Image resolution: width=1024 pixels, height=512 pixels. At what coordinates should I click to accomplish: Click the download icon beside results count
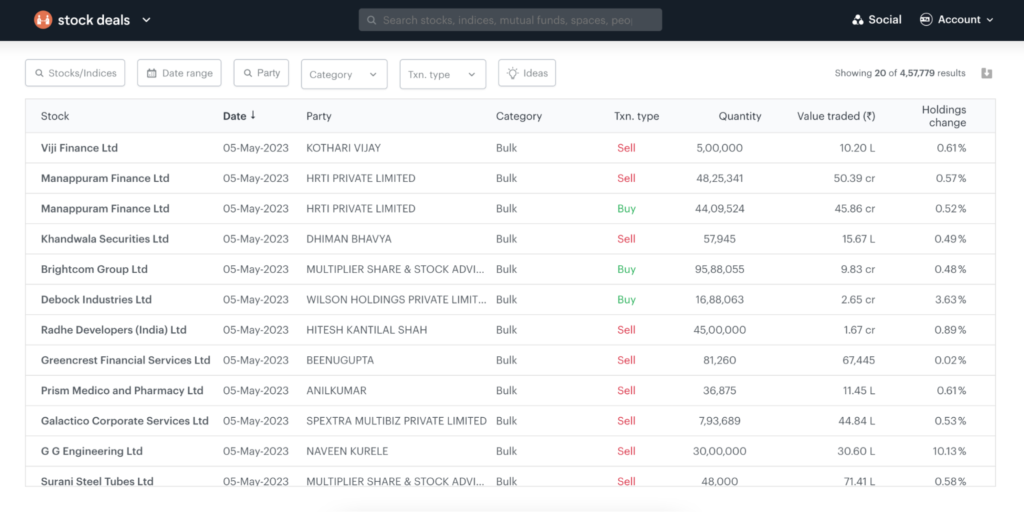[x=987, y=73]
